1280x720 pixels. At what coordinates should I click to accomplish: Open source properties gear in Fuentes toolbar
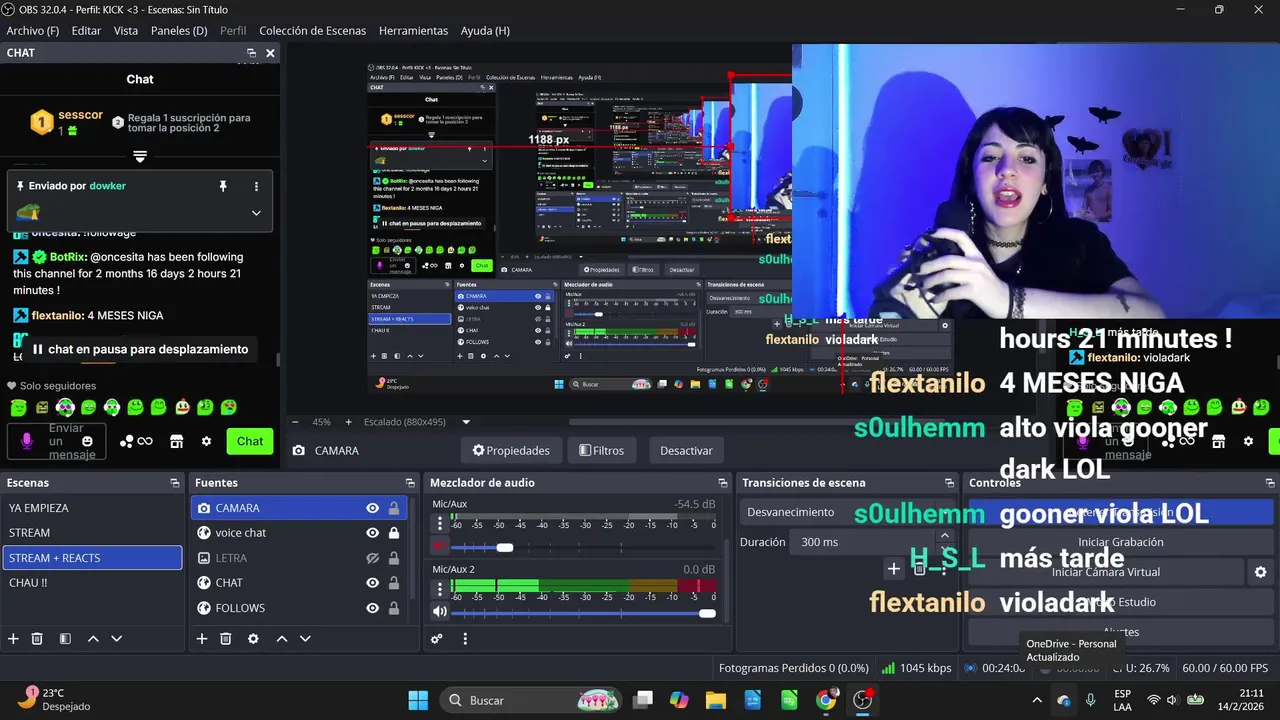253,639
